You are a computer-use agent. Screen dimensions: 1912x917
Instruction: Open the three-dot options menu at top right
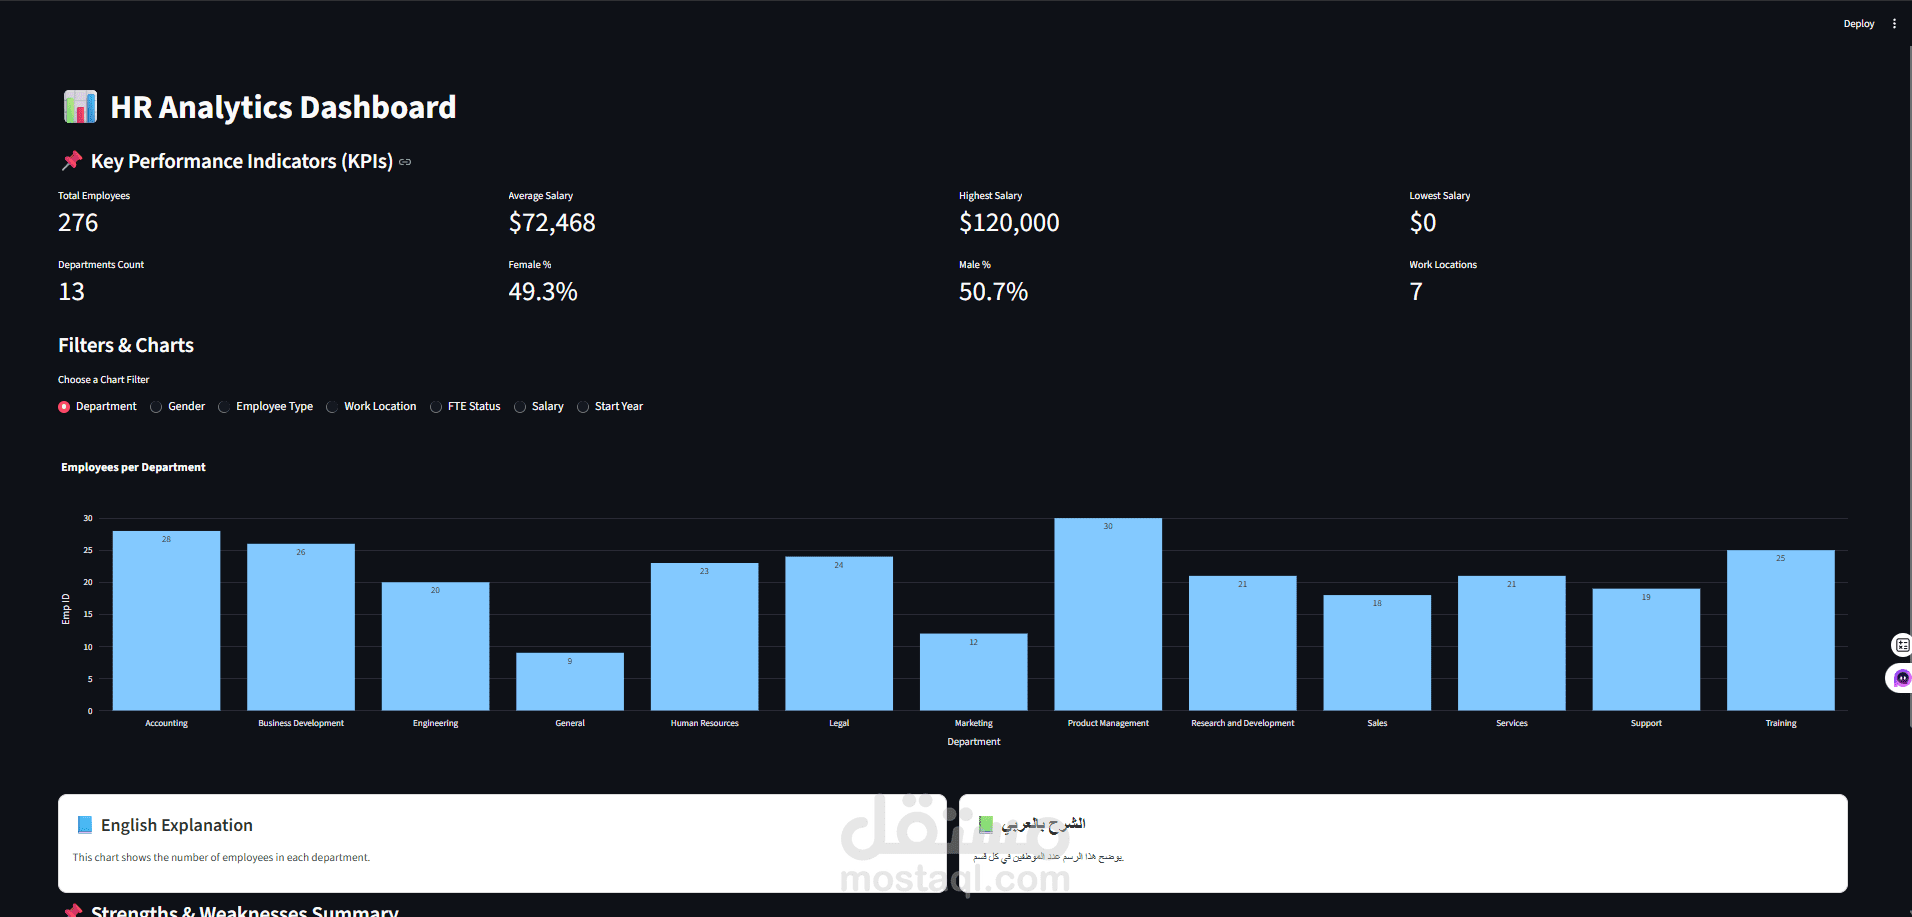1896,22
